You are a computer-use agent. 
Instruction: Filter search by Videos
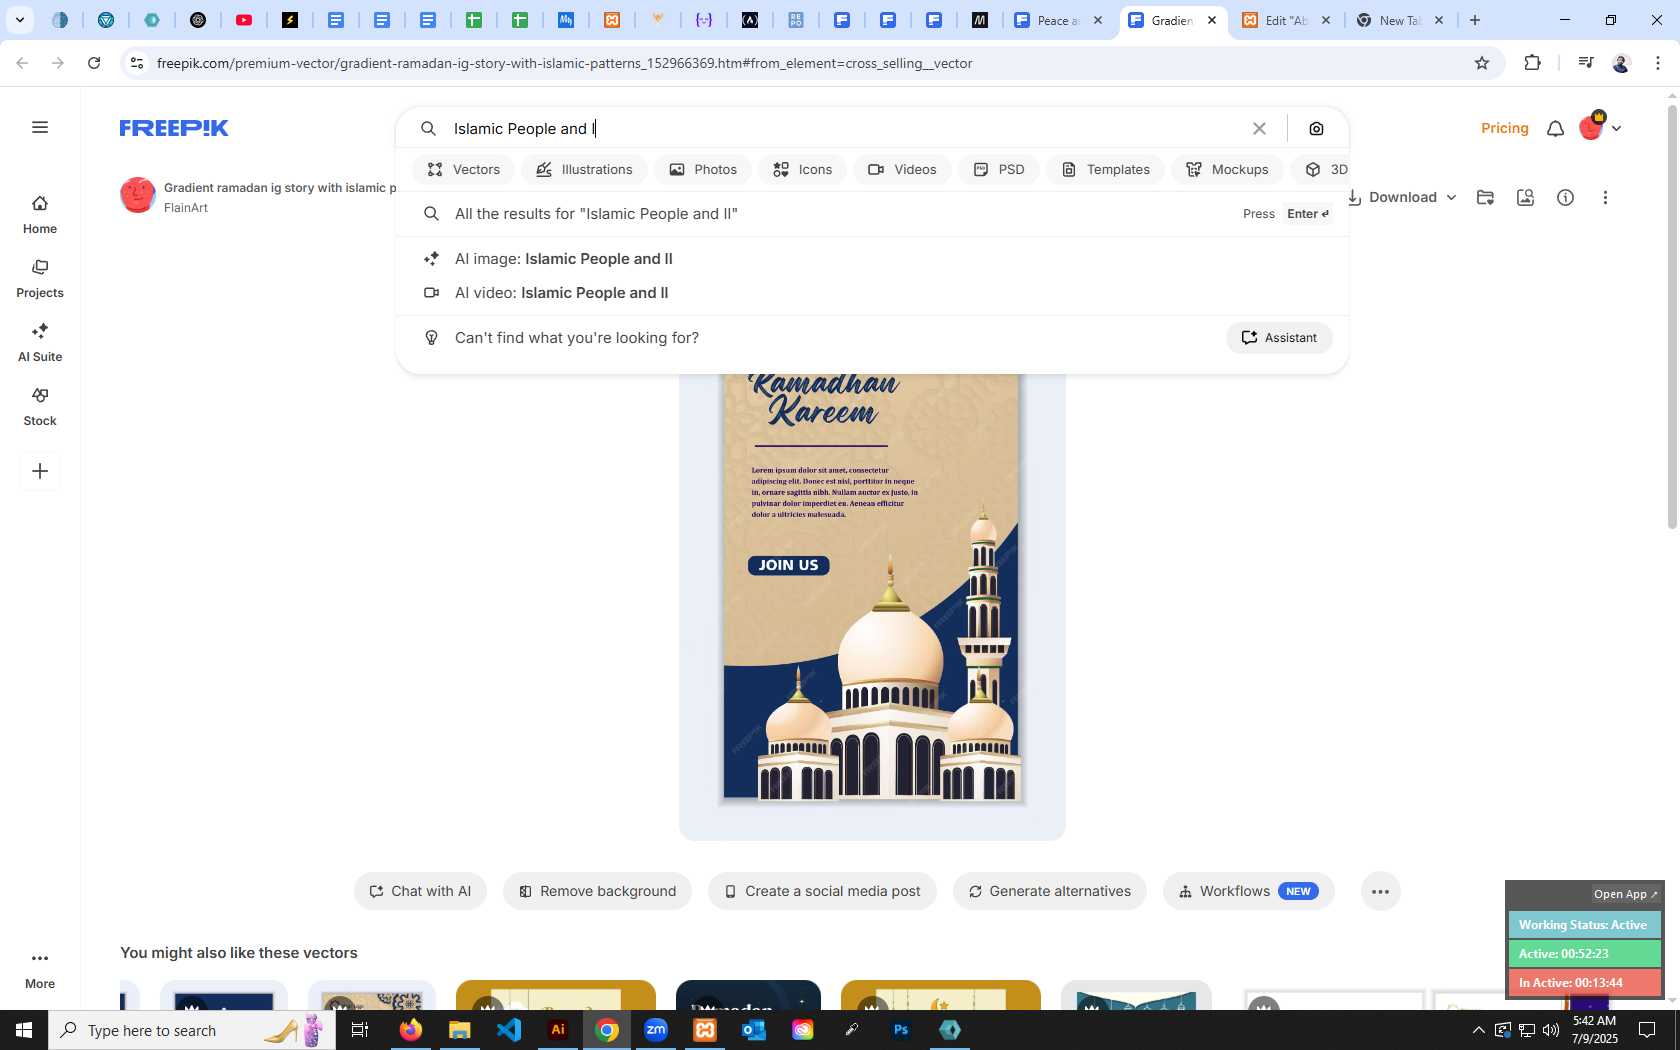[x=902, y=169]
